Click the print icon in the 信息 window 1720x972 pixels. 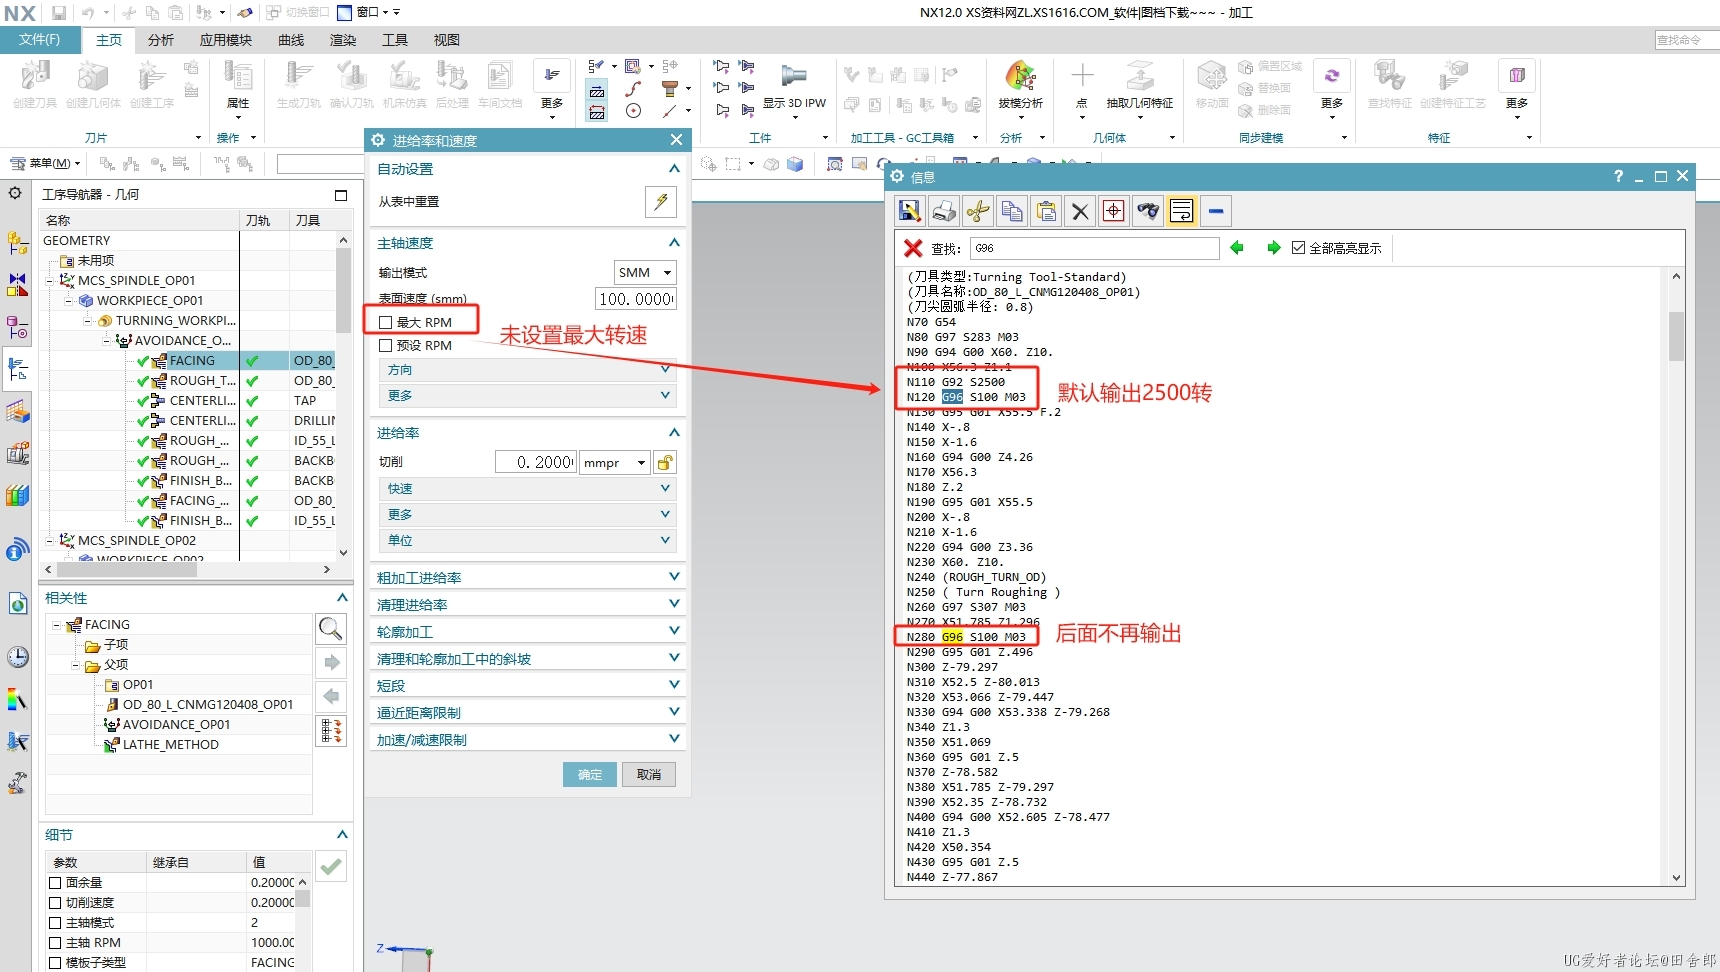tap(944, 211)
